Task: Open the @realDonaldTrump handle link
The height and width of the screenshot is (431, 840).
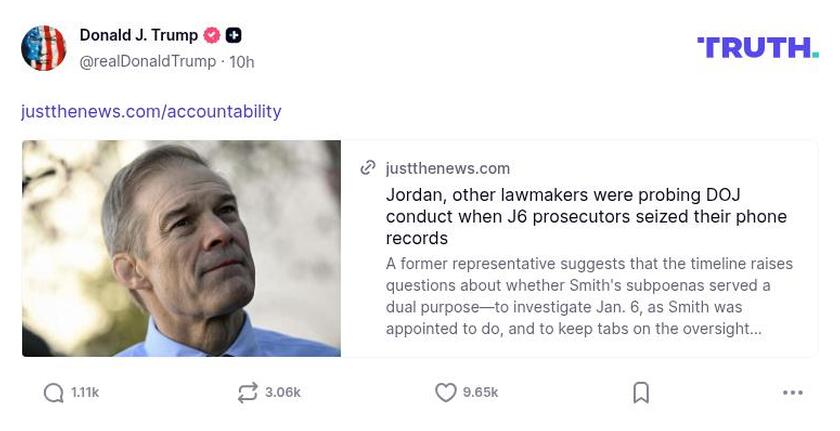Action: coord(147,62)
